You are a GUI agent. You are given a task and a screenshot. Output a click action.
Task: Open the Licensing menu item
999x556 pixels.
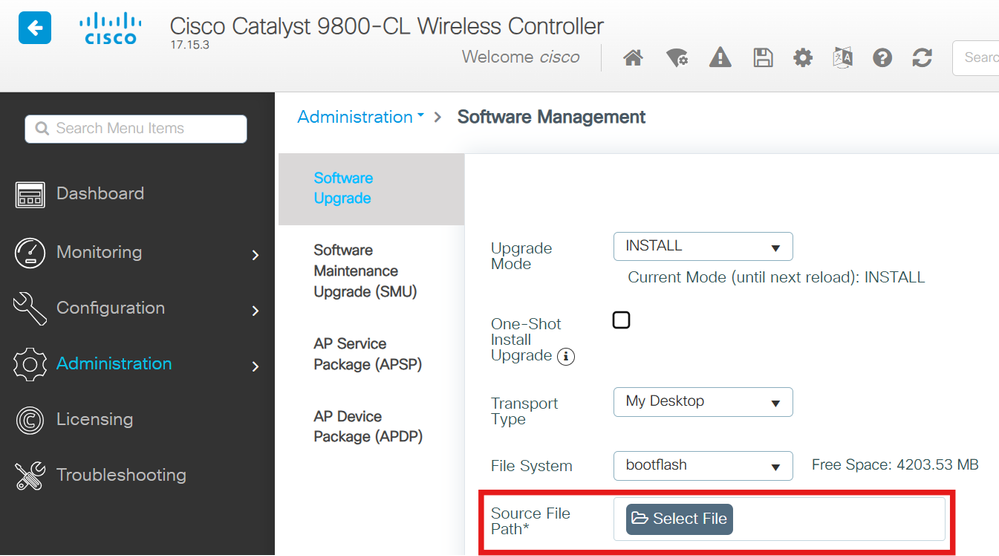point(94,419)
